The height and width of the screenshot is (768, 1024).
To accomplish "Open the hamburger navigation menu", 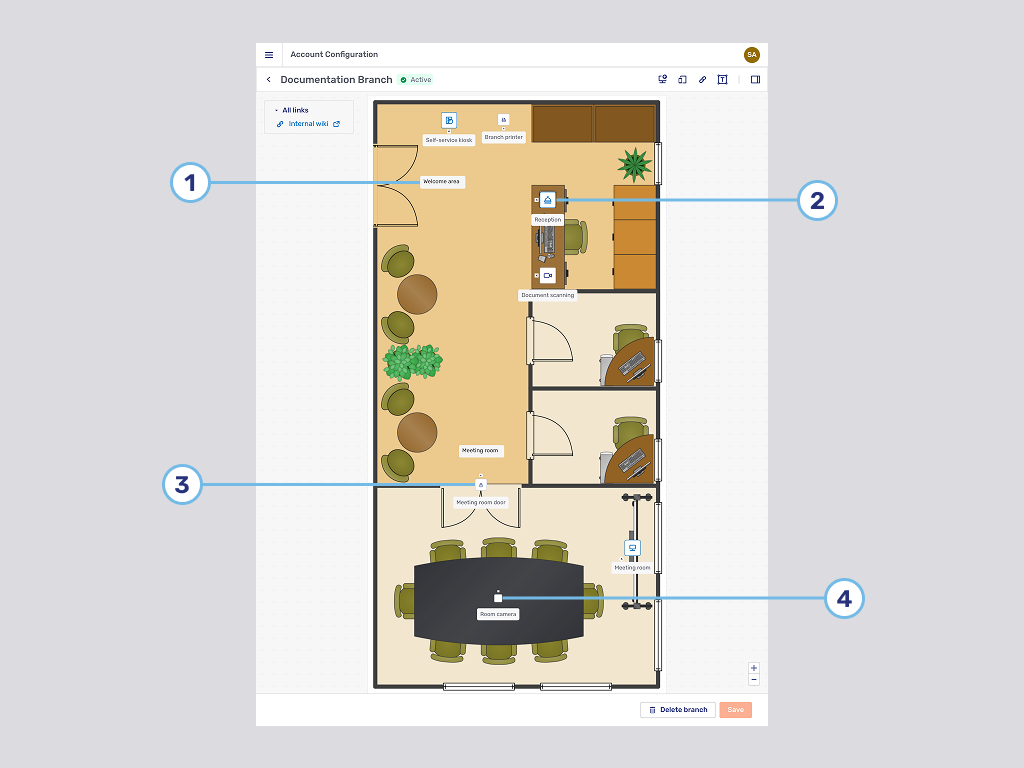I will tap(268, 55).
